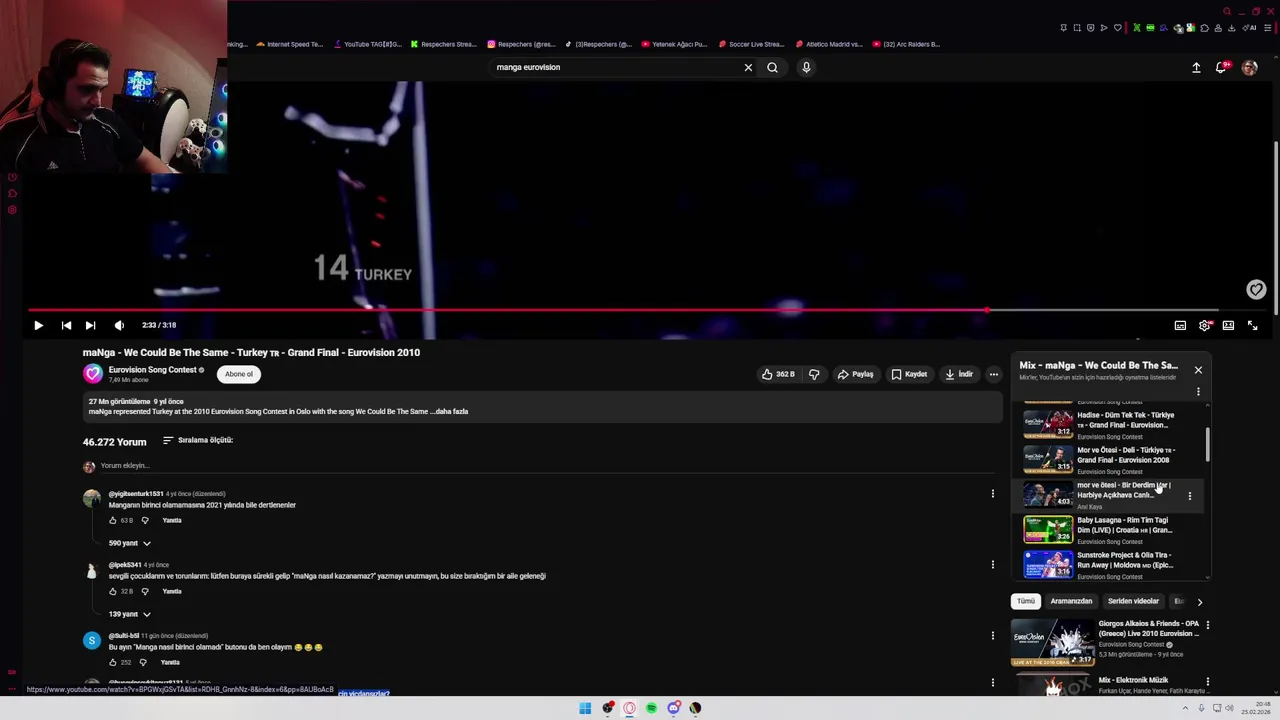Switch to theater mode view
The width and height of the screenshot is (1280, 720).
coord(1228,325)
